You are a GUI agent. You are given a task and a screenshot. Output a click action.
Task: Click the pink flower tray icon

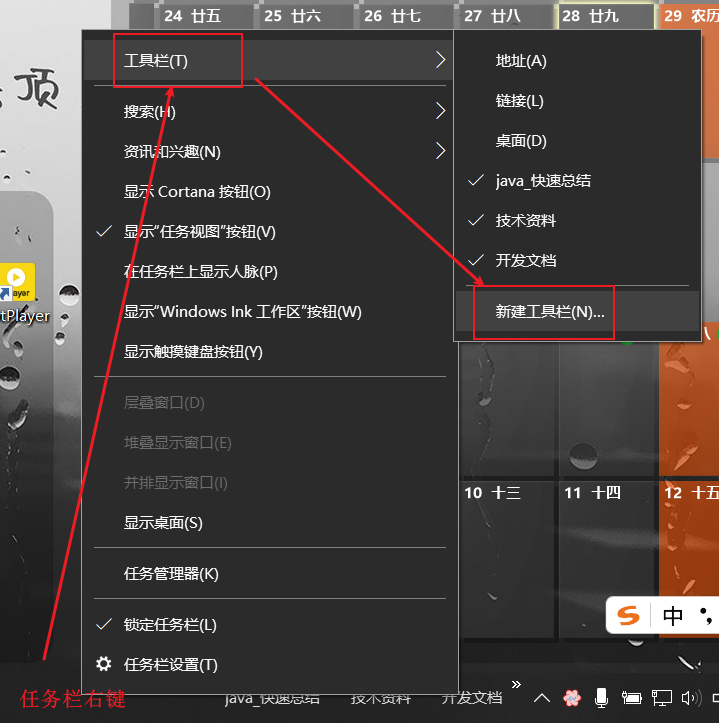572,697
